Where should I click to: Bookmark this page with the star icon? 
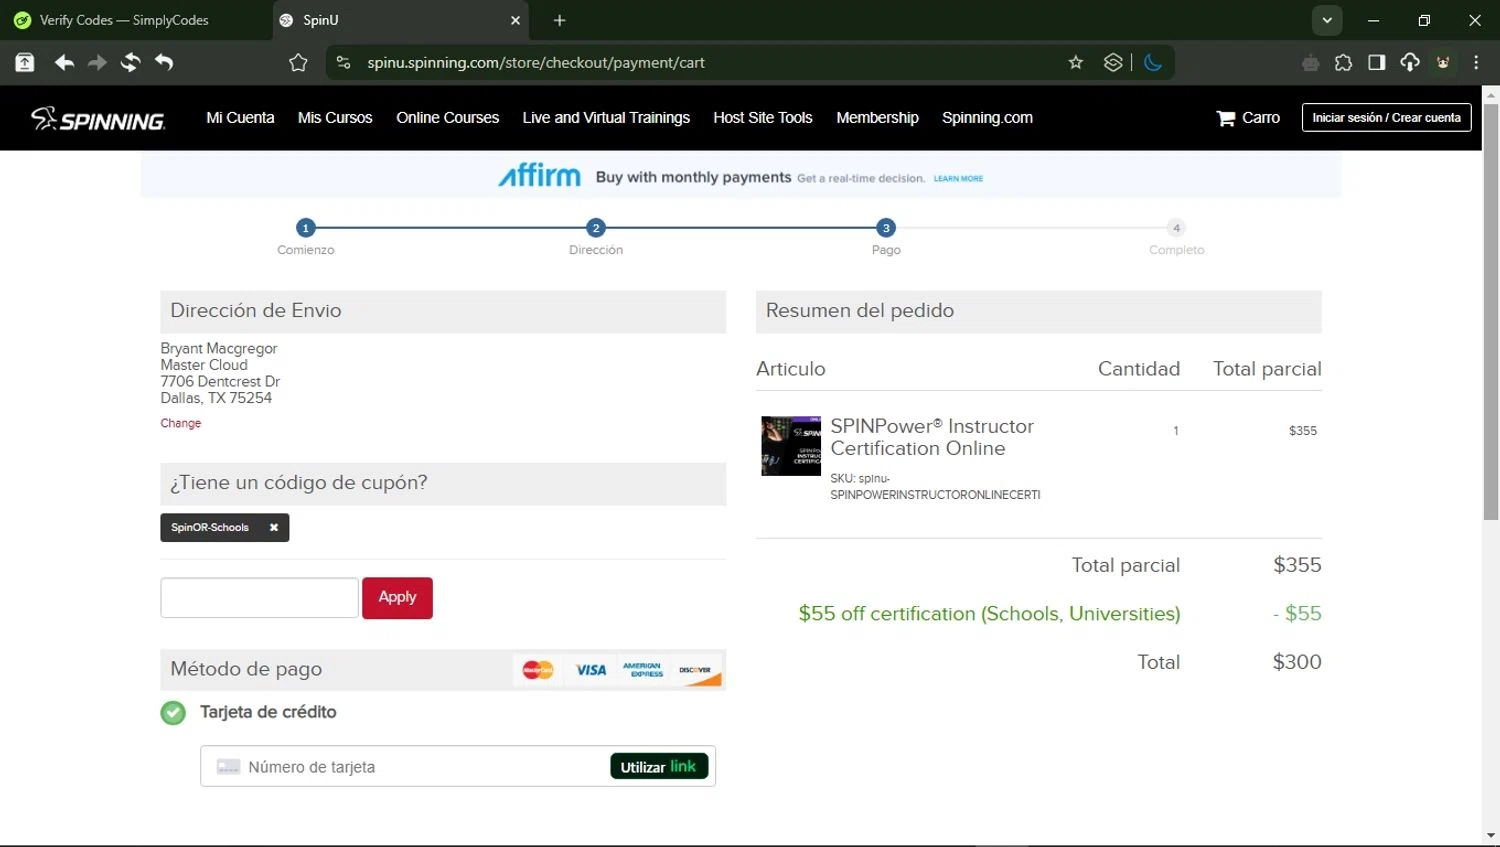pyautogui.click(x=1076, y=63)
